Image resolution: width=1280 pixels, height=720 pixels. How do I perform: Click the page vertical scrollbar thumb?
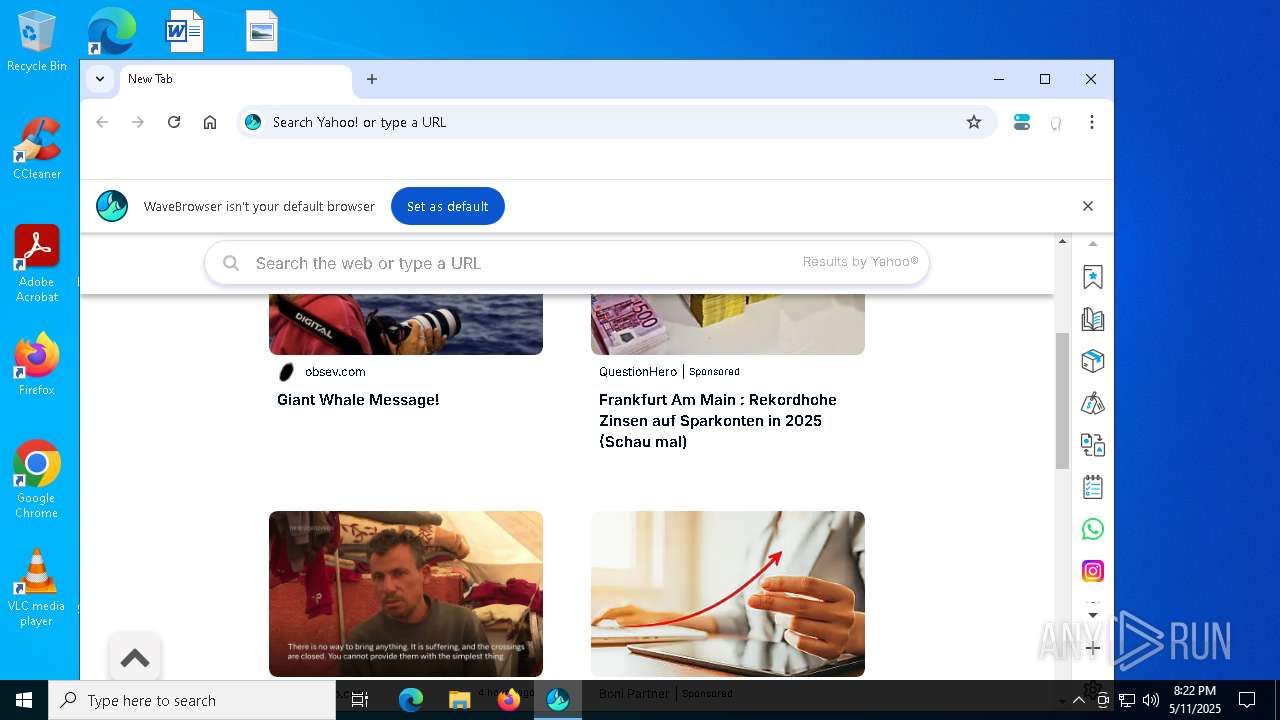coord(1062,401)
